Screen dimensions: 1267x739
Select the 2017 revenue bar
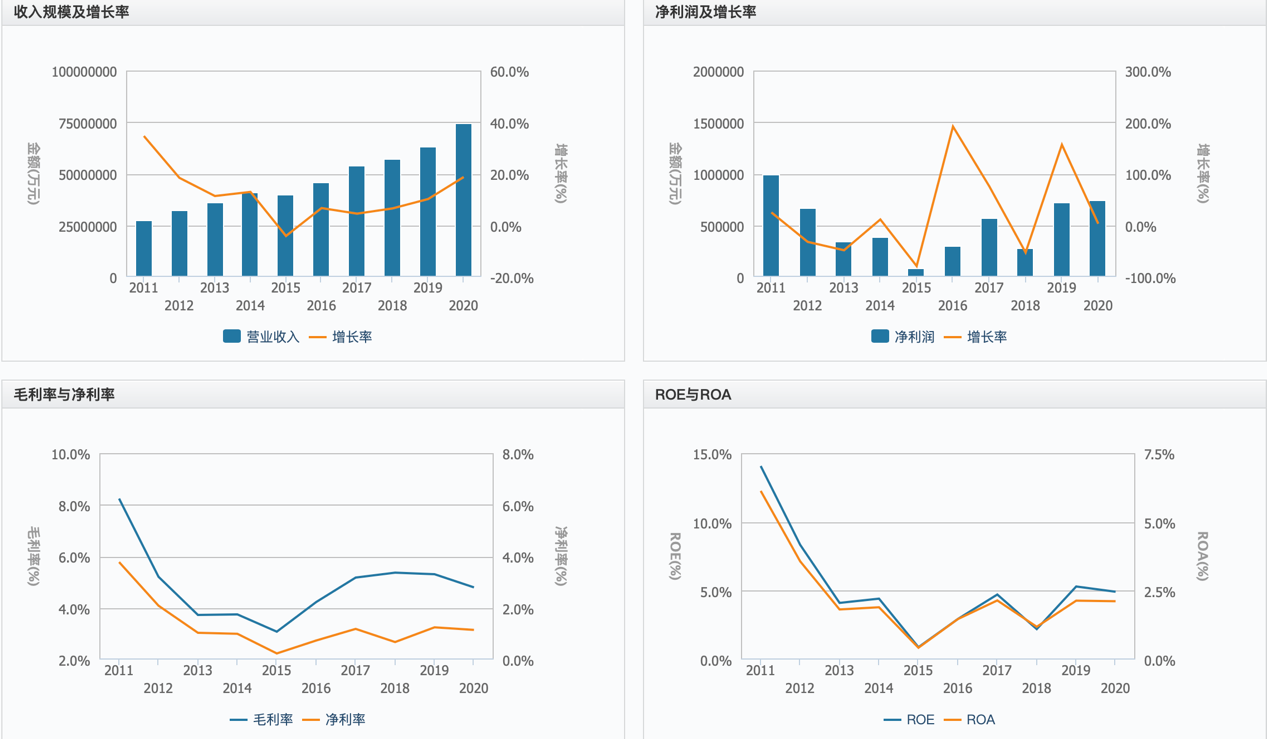(357, 221)
